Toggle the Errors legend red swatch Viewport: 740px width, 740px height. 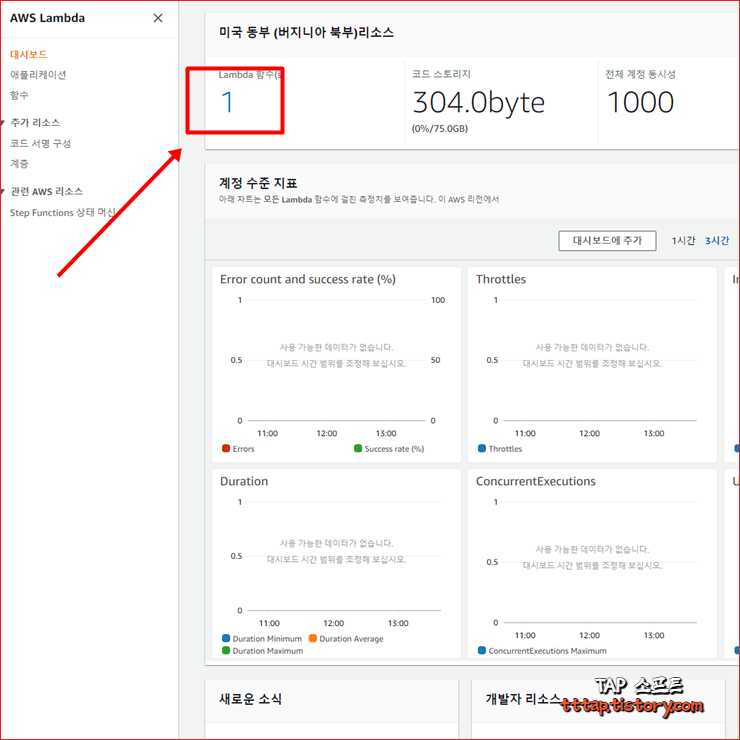226,448
